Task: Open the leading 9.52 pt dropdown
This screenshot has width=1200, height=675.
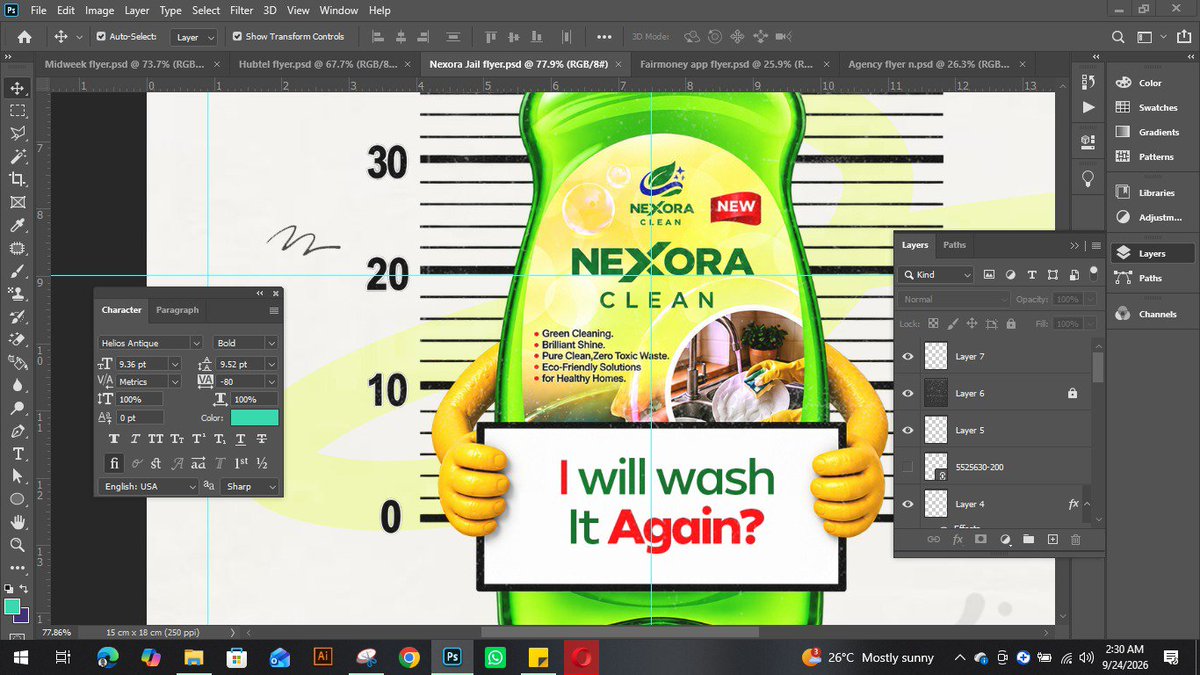Action: click(x=271, y=364)
